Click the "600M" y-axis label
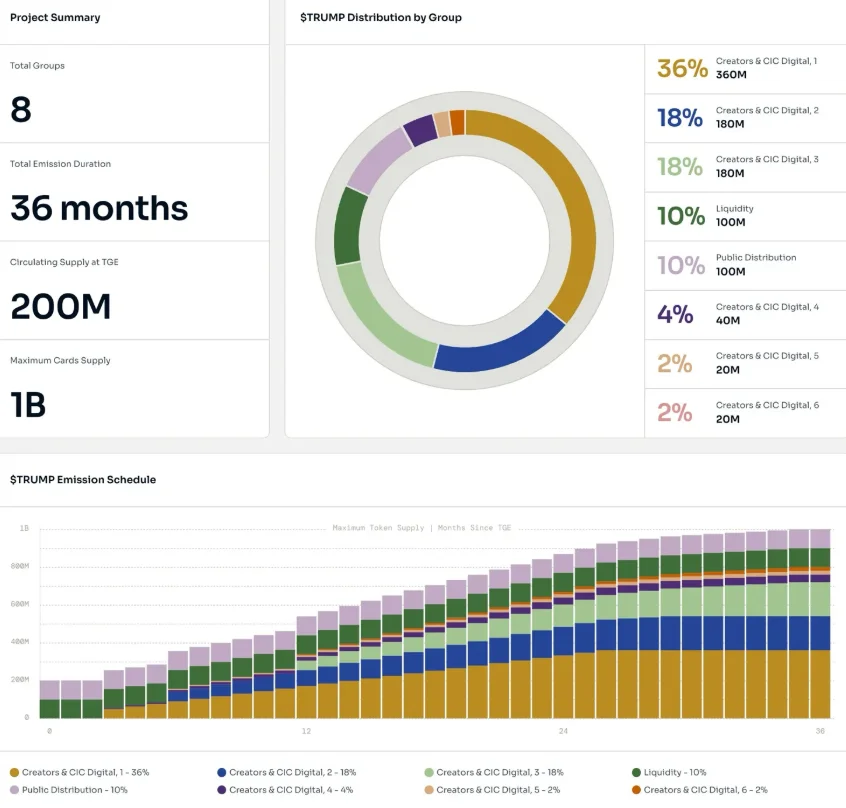Image resolution: width=846 pixels, height=808 pixels. pyautogui.click(x=19, y=604)
